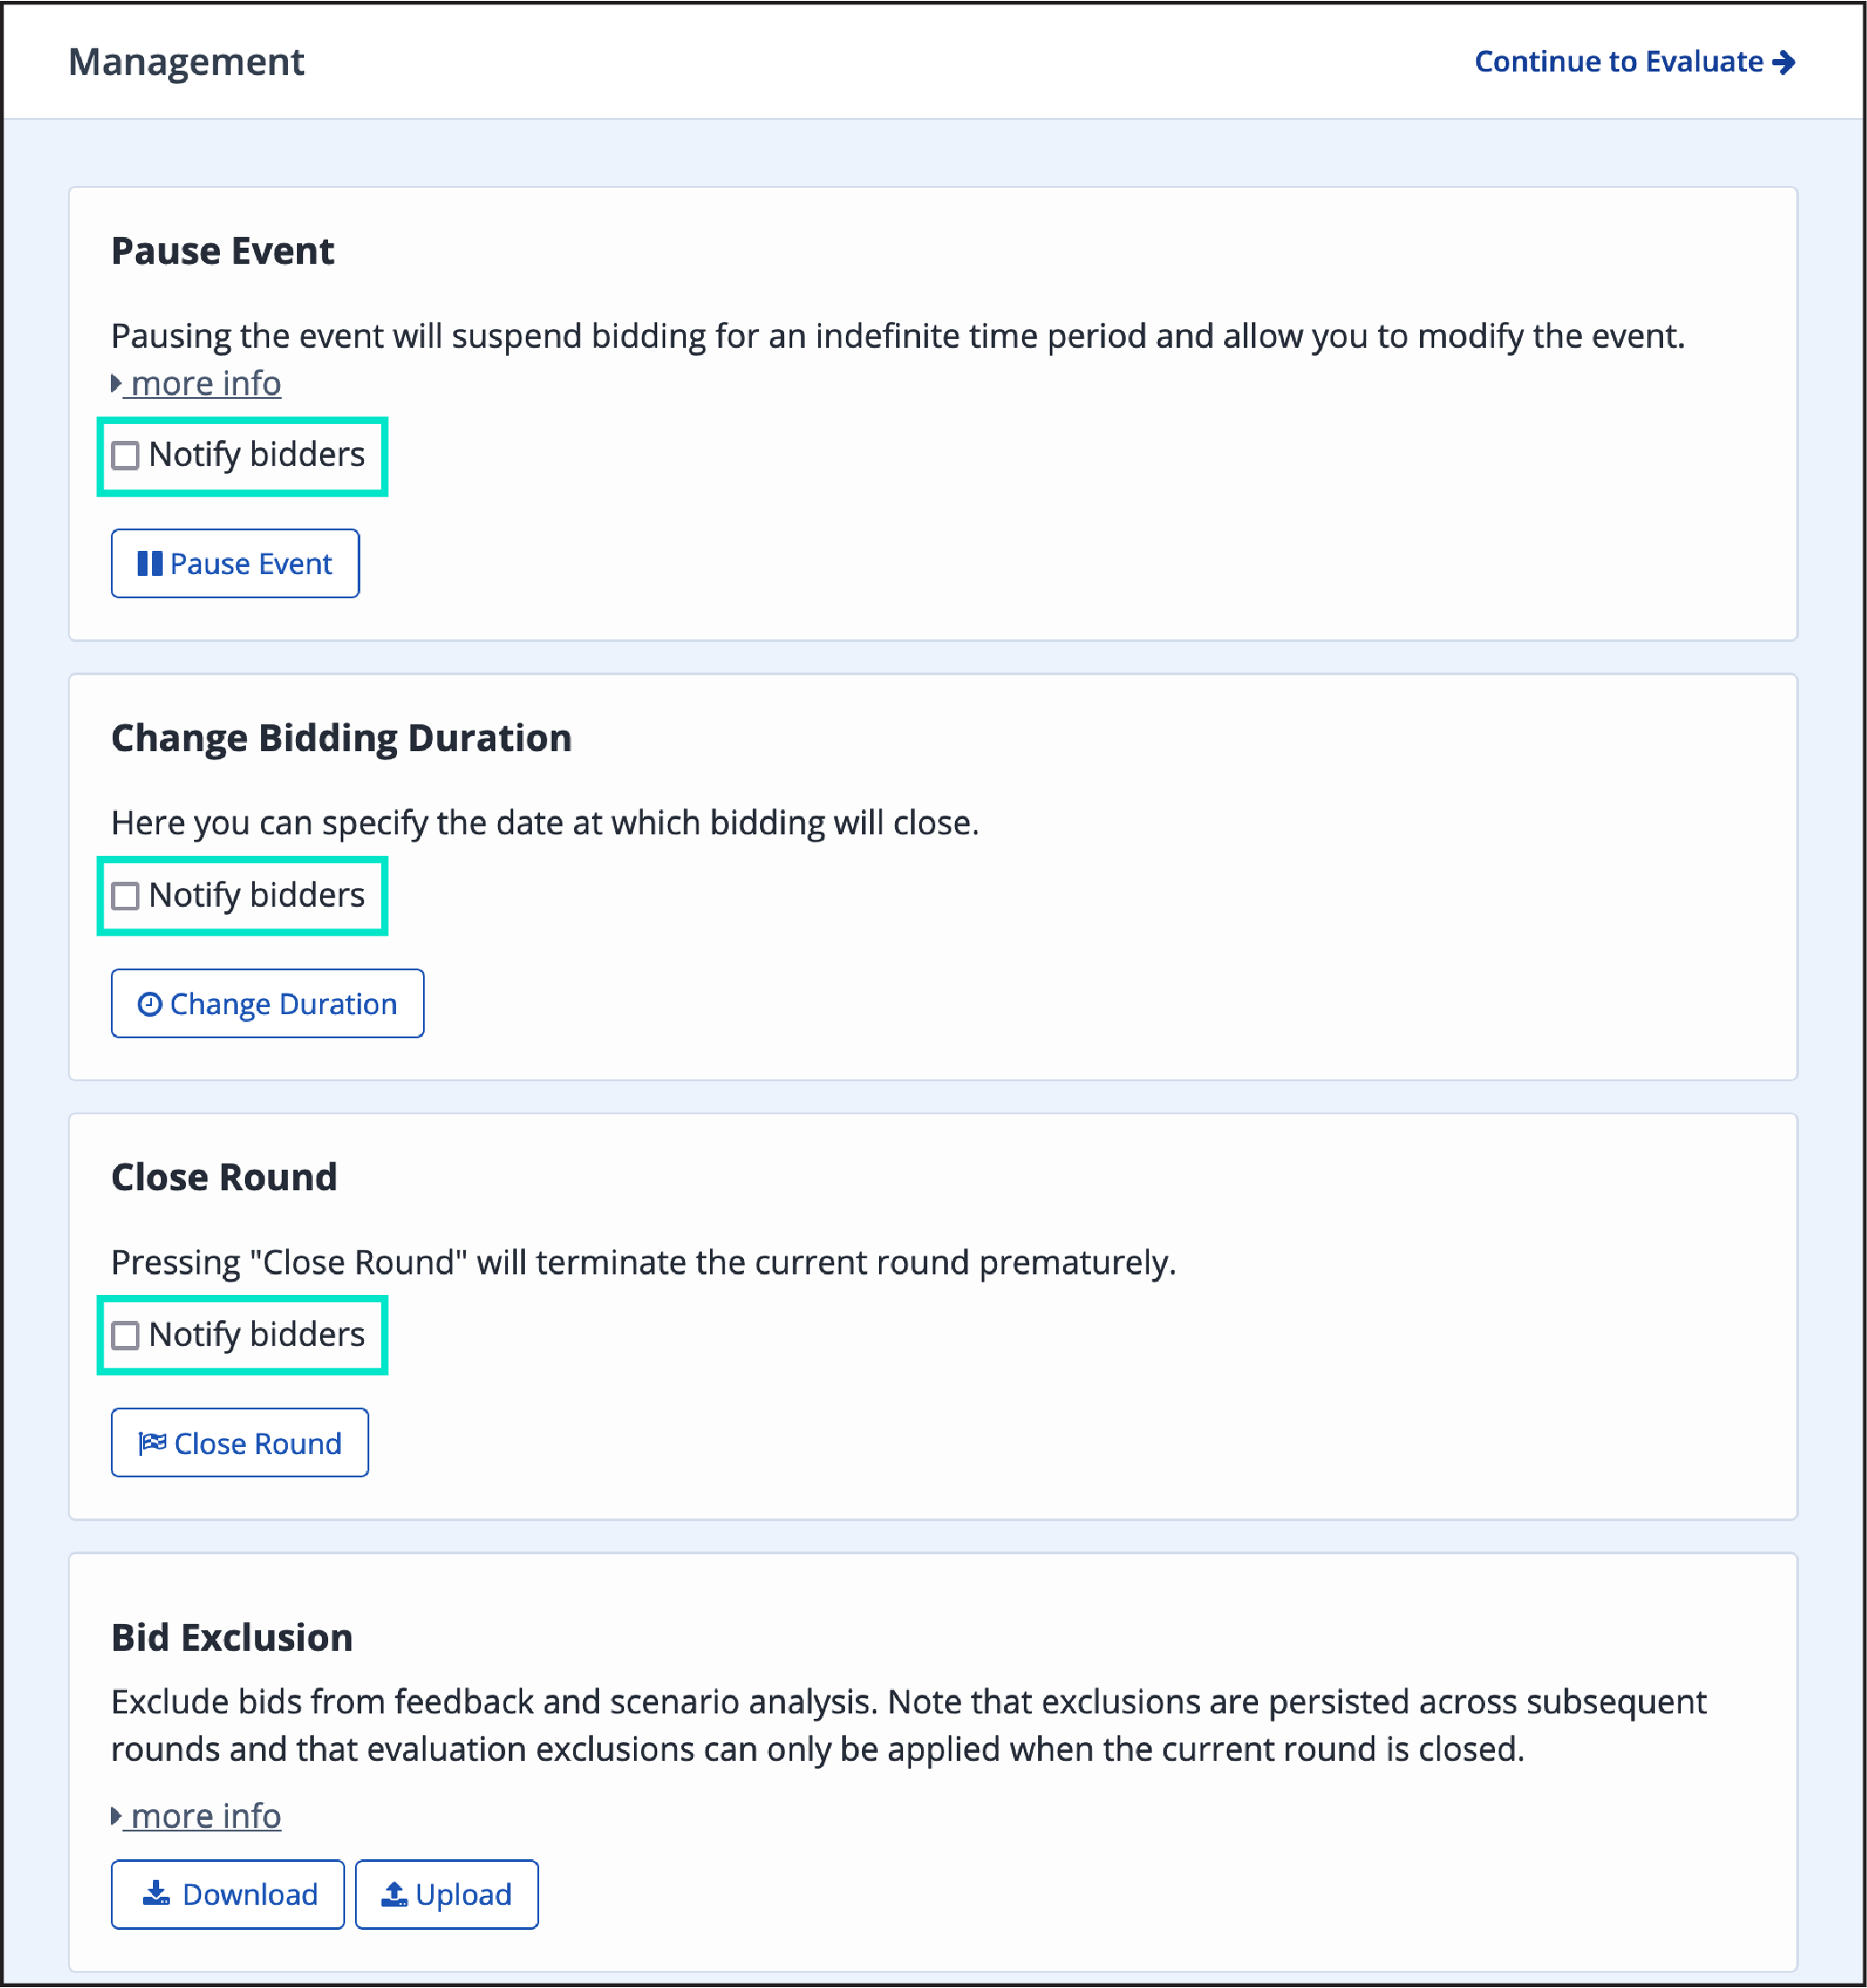
Task: Click the clock icon beside Change Duration
Action: pos(149,1004)
